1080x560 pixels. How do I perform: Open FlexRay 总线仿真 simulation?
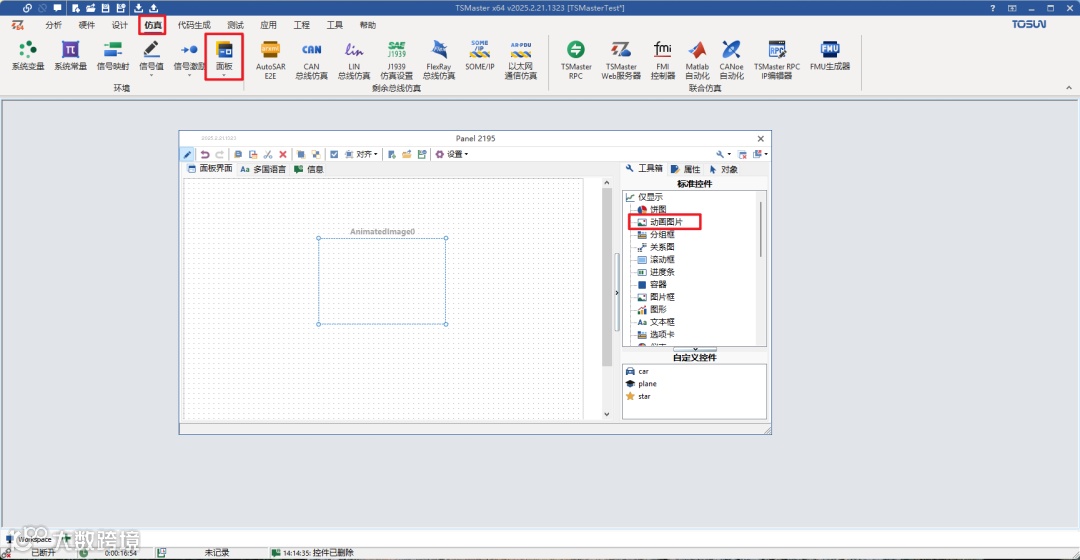pos(439,60)
